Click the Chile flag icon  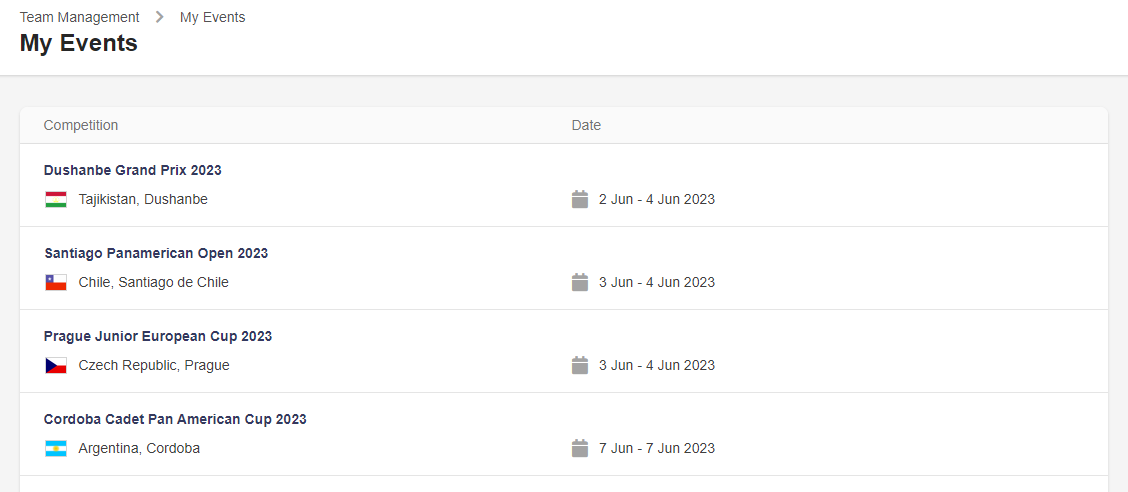(x=56, y=283)
